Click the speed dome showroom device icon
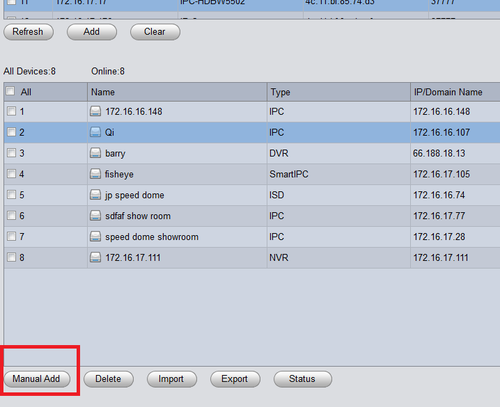Screen dimensions: 500x407 click(x=95, y=237)
